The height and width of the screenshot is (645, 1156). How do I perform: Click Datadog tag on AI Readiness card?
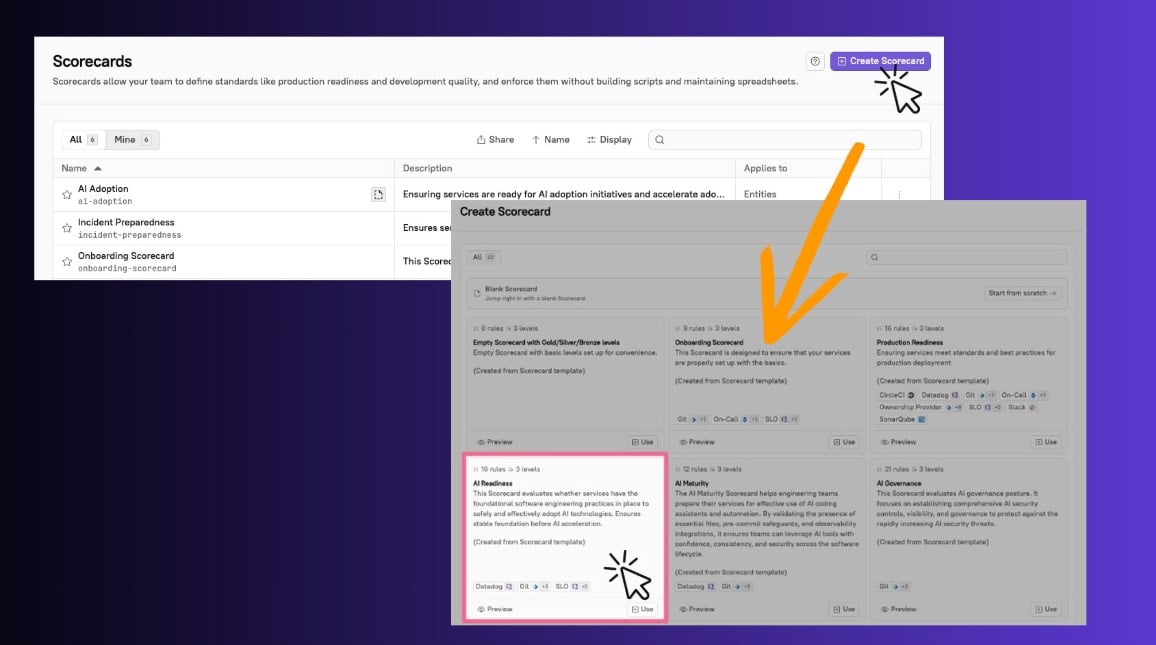tap(493, 587)
